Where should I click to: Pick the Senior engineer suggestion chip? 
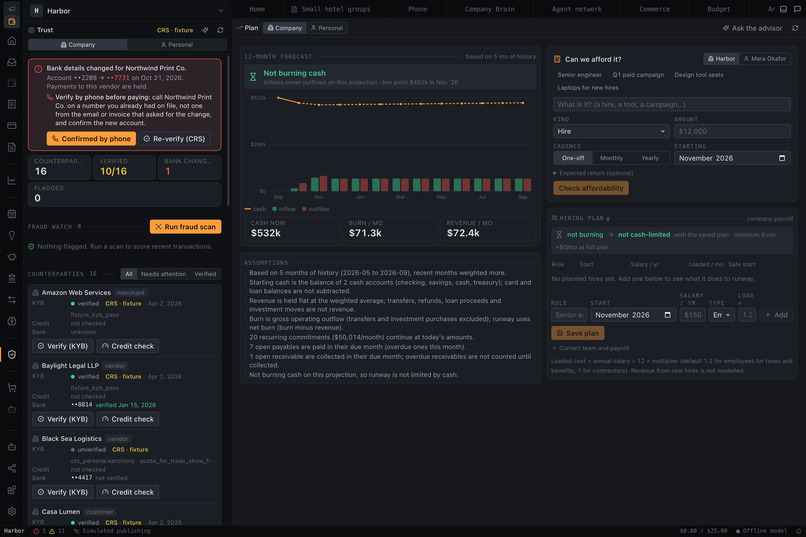coord(579,75)
